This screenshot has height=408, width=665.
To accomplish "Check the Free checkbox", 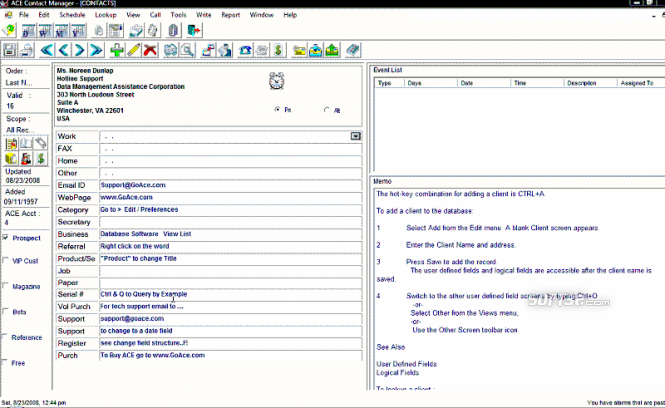I will (x=6, y=362).
